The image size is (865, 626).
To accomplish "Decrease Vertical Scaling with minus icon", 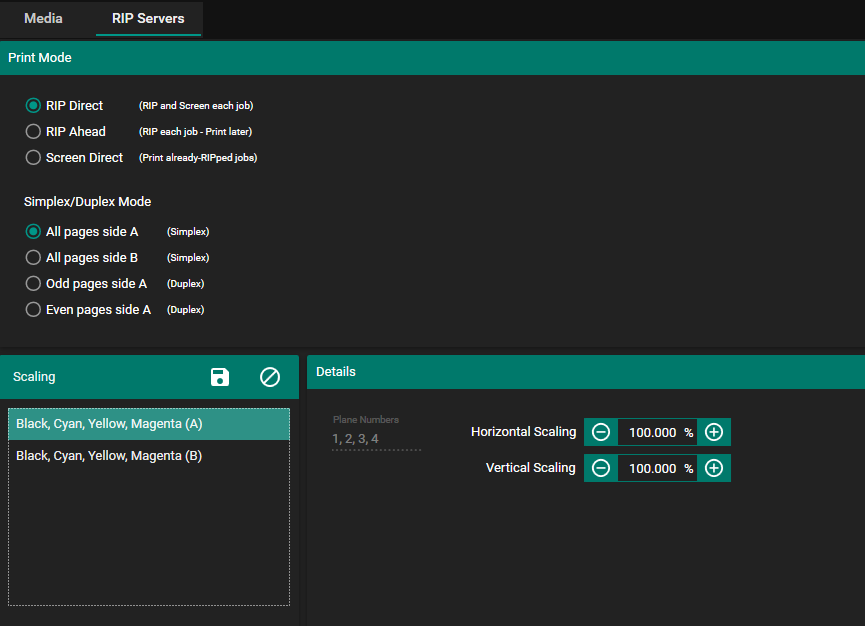I will point(601,468).
